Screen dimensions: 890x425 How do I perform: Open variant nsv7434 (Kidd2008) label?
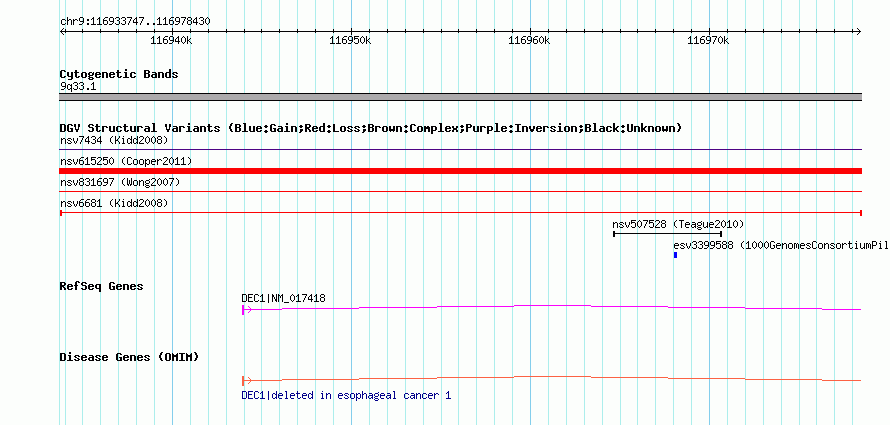click(x=114, y=140)
